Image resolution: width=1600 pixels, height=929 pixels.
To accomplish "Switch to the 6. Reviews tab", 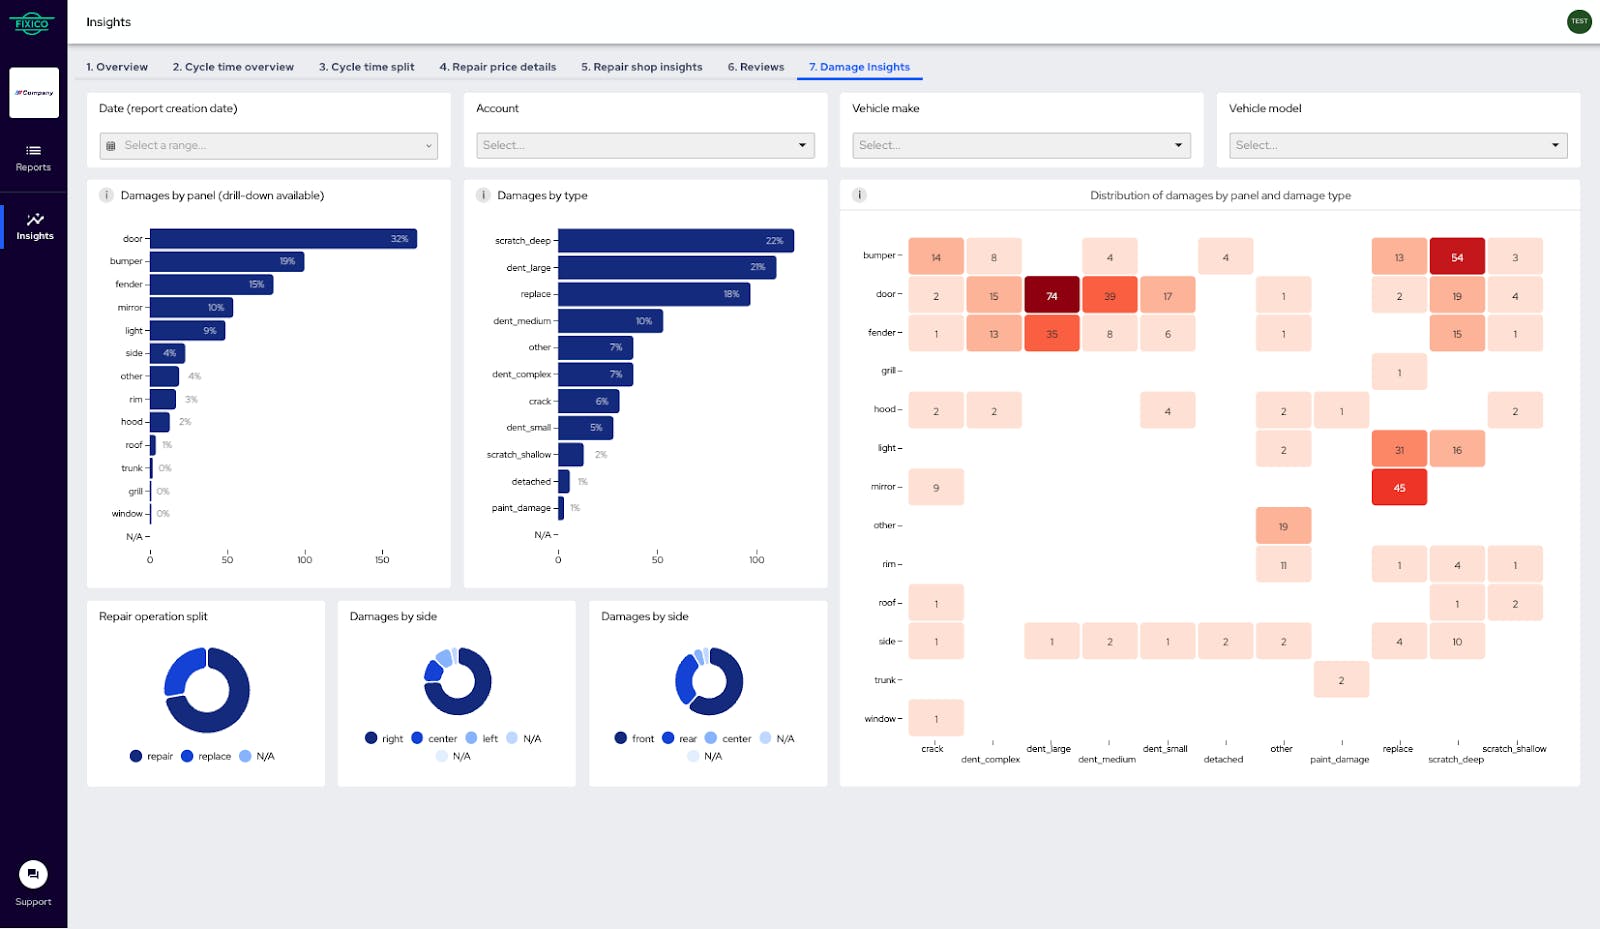I will point(756,66).
